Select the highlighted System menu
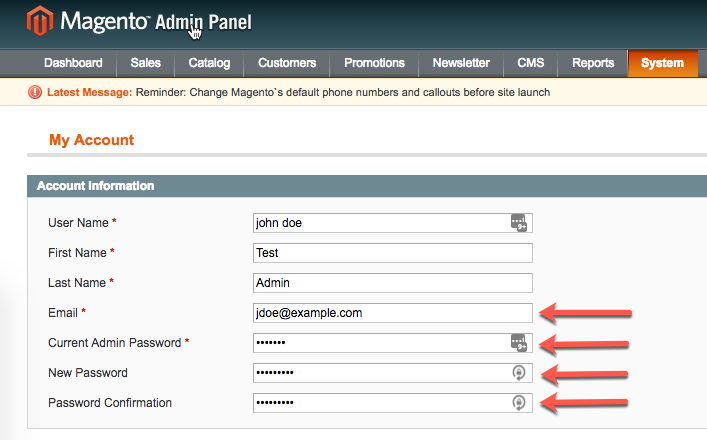The image size is (707, 440). pos(662,63)
